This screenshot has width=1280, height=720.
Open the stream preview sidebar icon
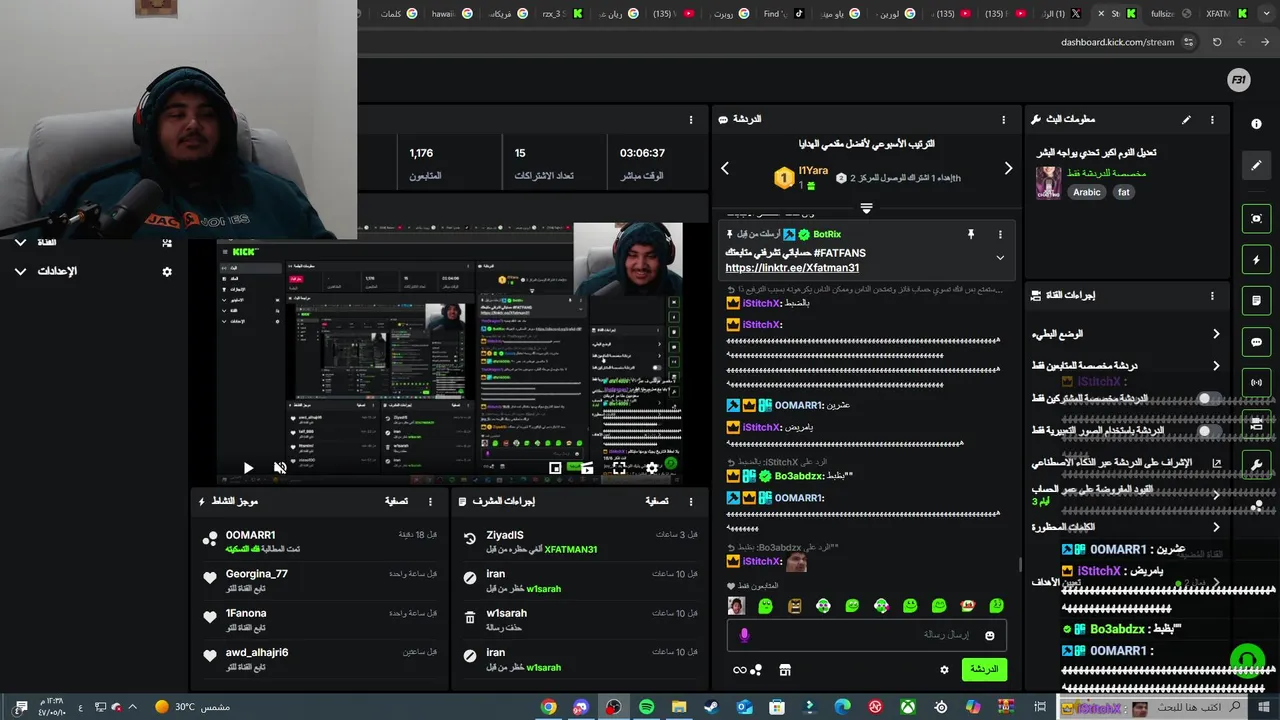tap(1256, 218)
